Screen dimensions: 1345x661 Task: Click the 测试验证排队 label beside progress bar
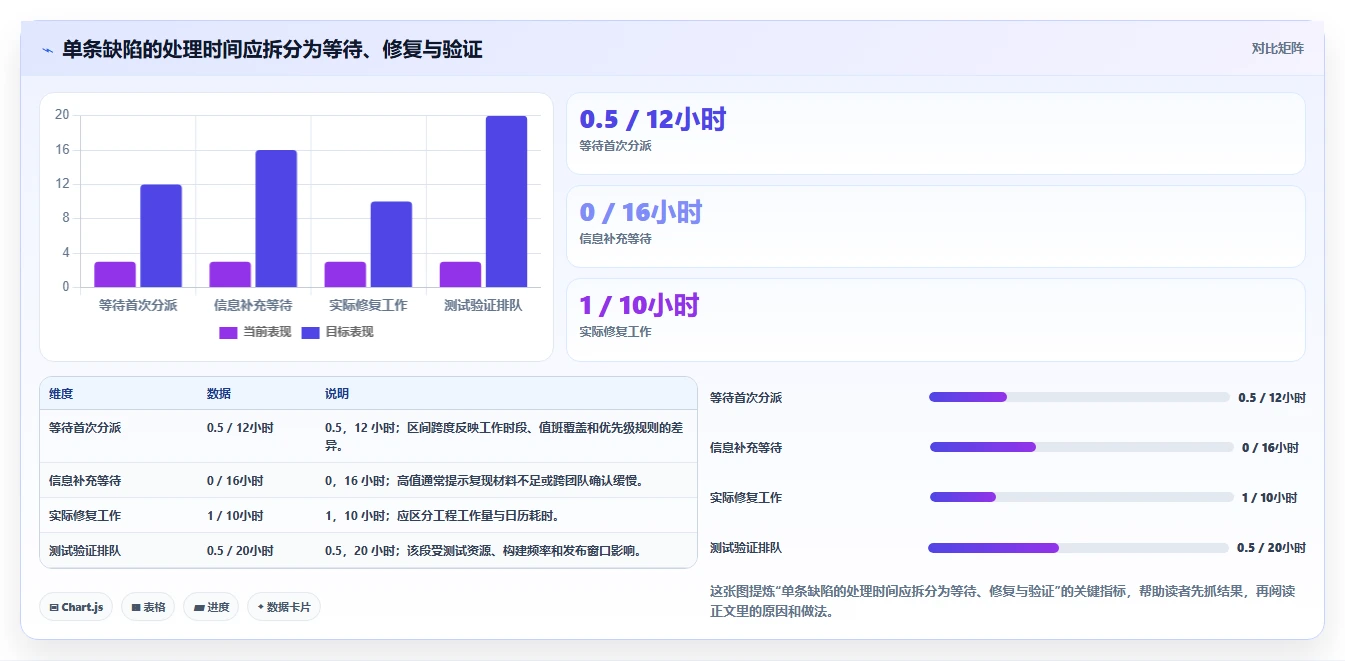pos(746,547)
